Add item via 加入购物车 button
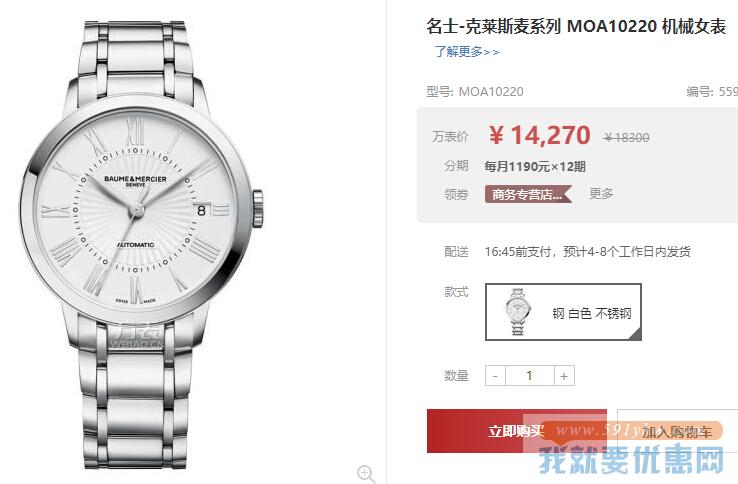738x484 pixels. click(677, 431)
